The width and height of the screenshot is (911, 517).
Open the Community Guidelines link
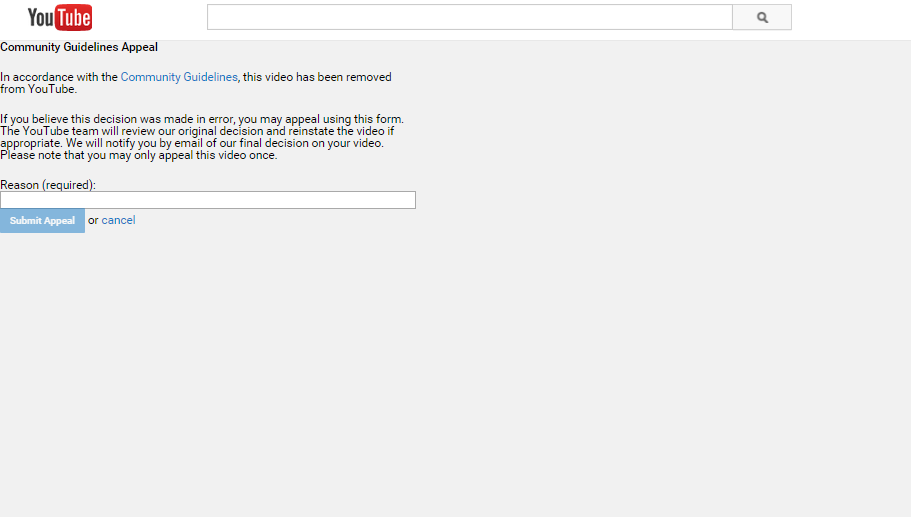pyautogui.click(x=179, y=77)
